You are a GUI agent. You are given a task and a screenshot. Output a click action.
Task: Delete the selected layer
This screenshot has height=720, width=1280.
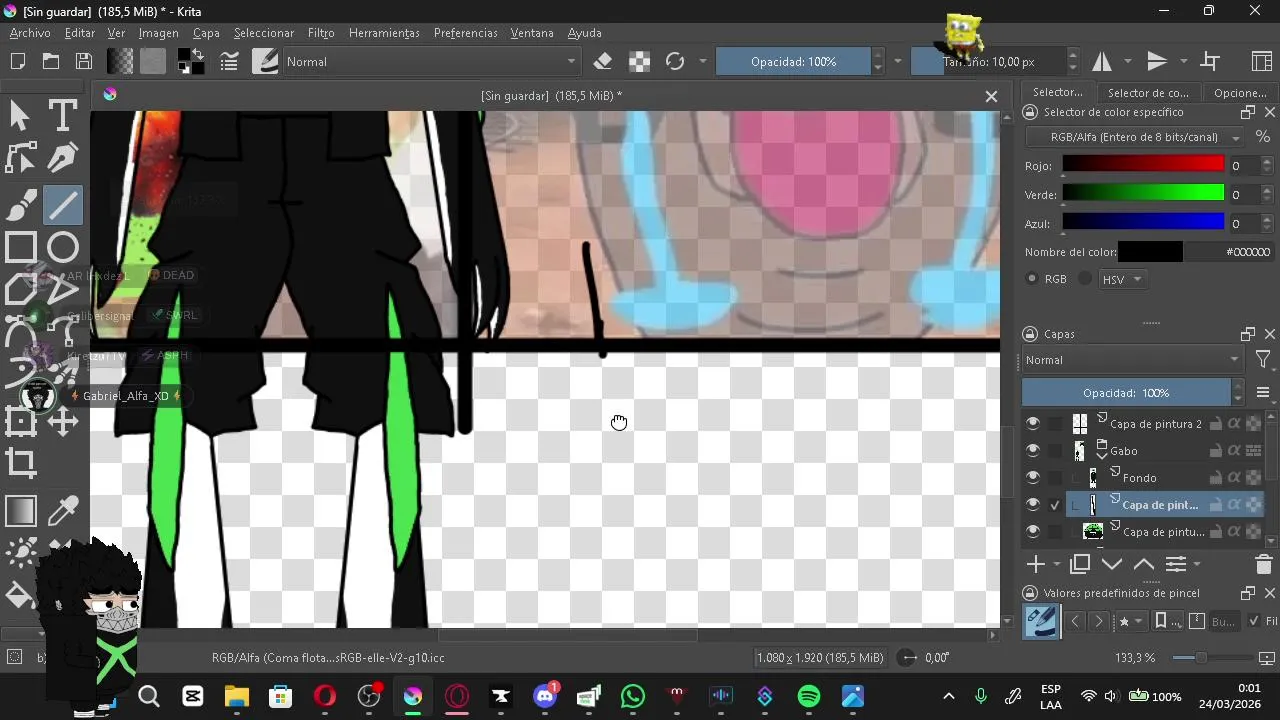[1263, 564]
